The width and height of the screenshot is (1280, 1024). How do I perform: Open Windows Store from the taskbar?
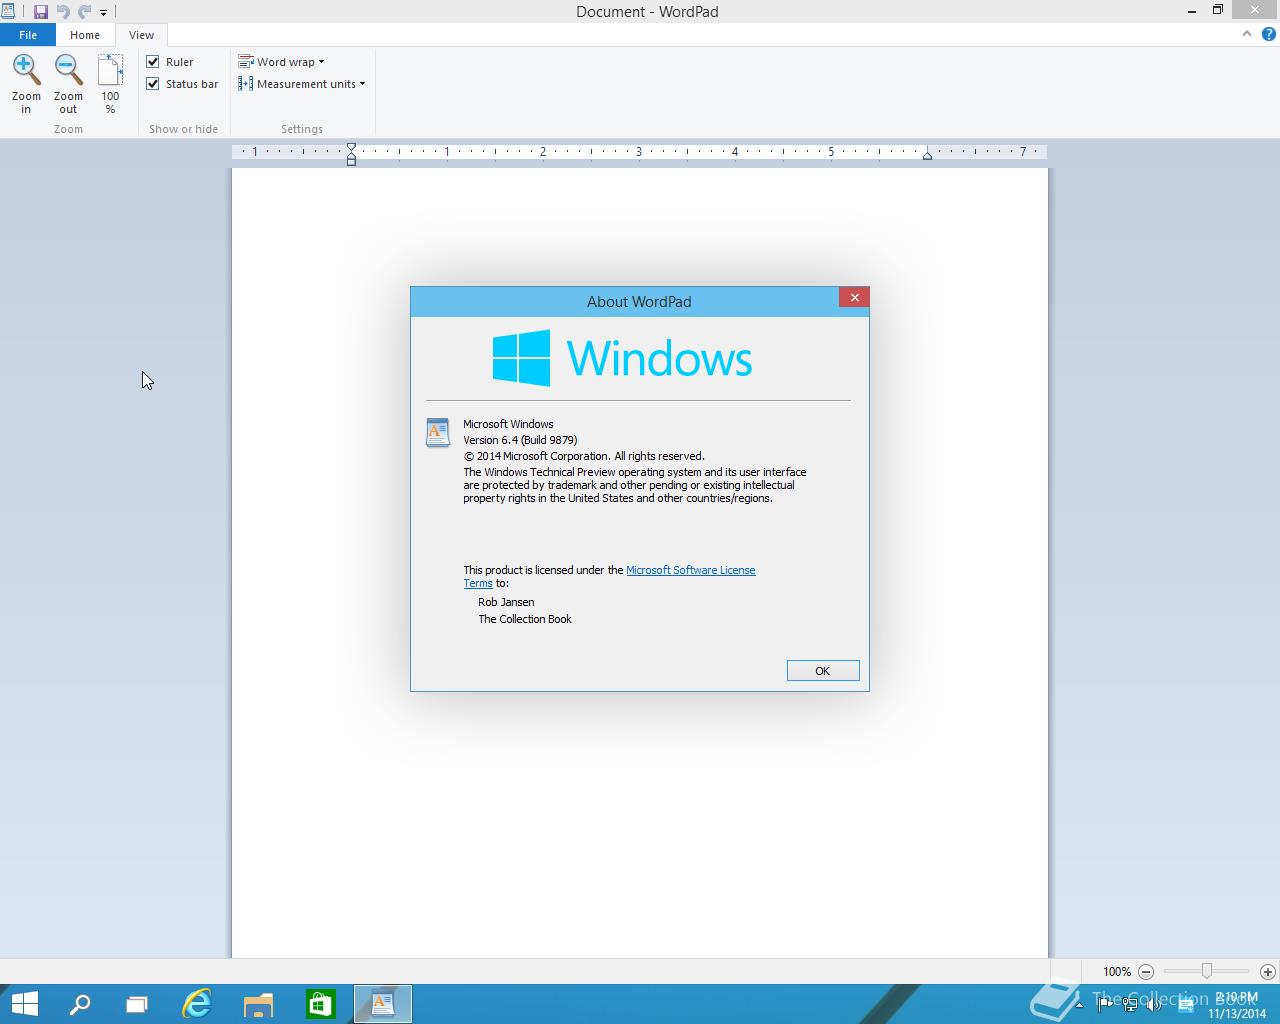(x=320, y=1004)
